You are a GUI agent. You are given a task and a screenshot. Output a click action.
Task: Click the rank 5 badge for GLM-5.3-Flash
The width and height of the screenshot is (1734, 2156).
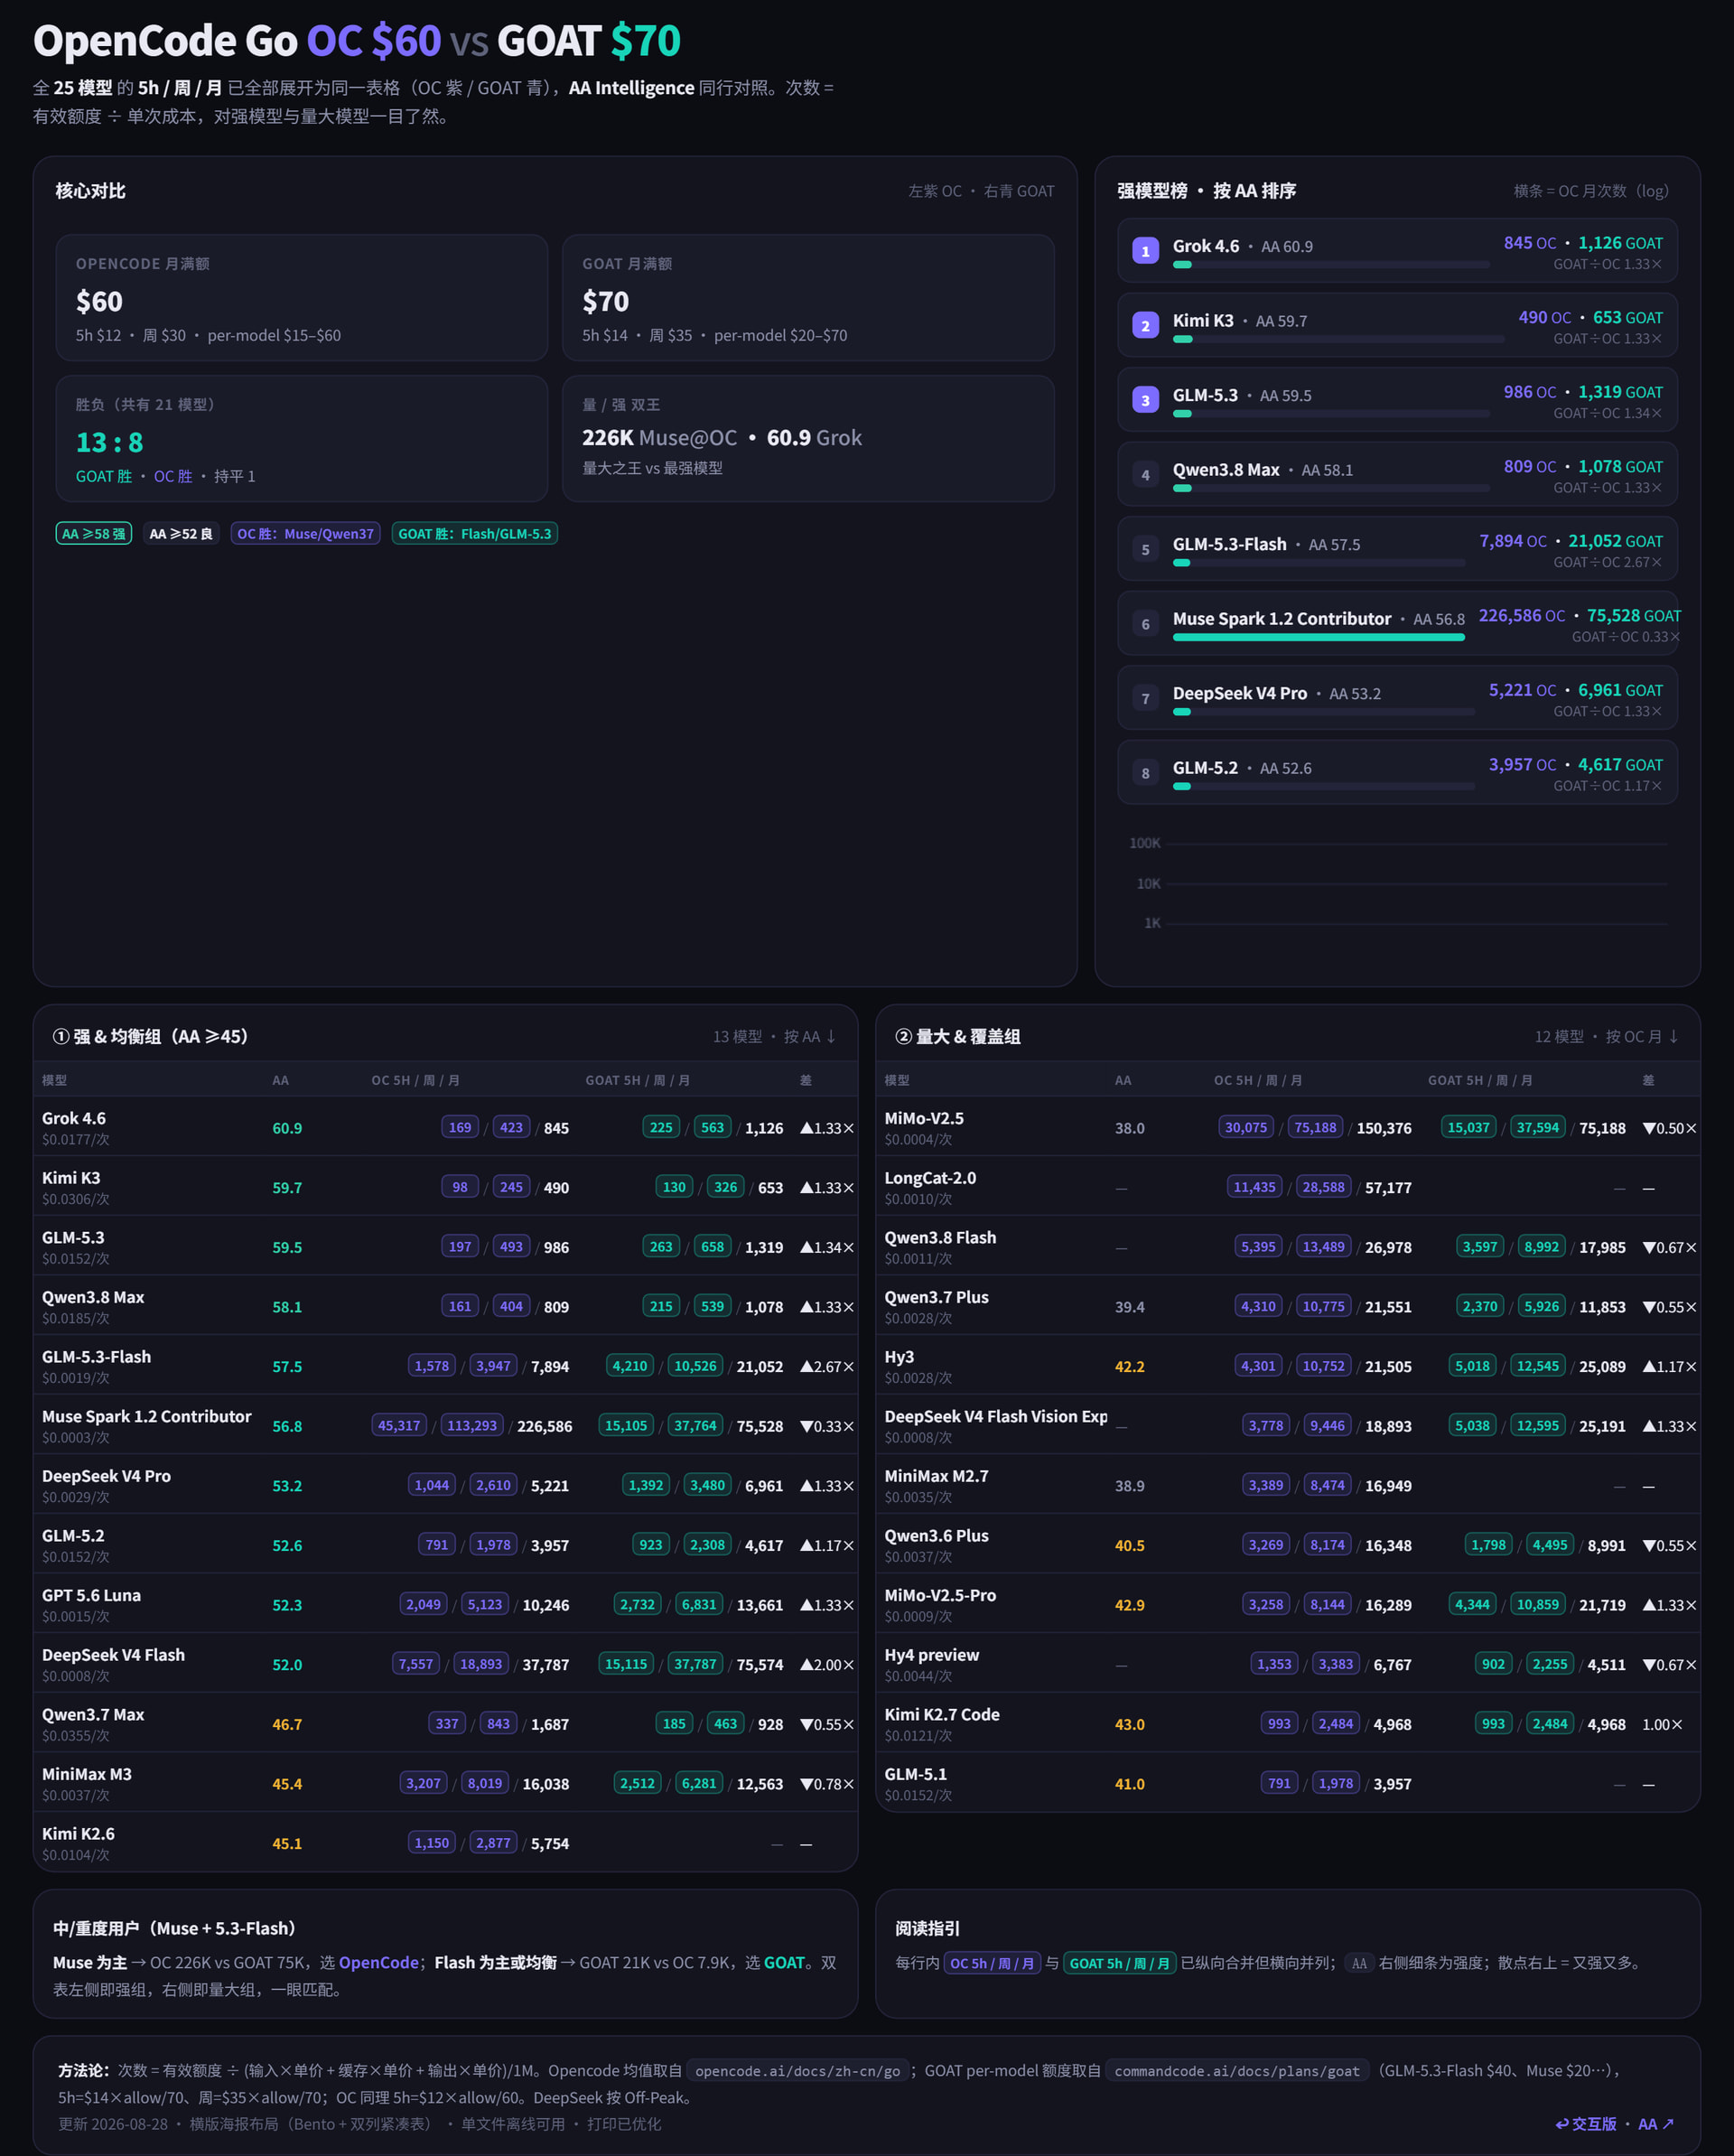point(1145,549)
